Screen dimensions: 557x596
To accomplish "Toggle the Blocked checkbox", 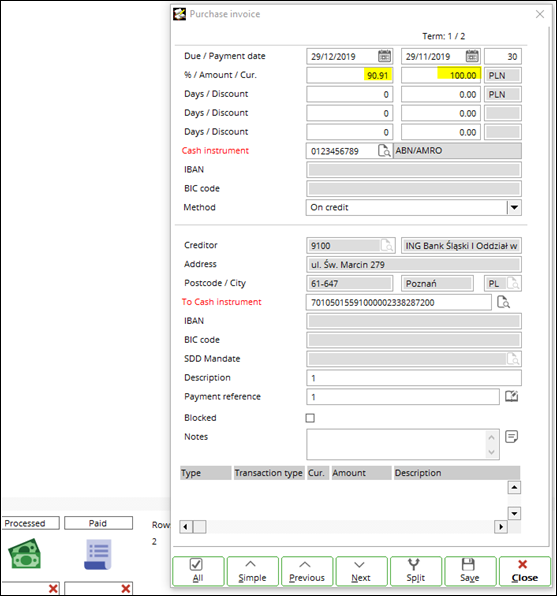I will (x=310, y=418).
